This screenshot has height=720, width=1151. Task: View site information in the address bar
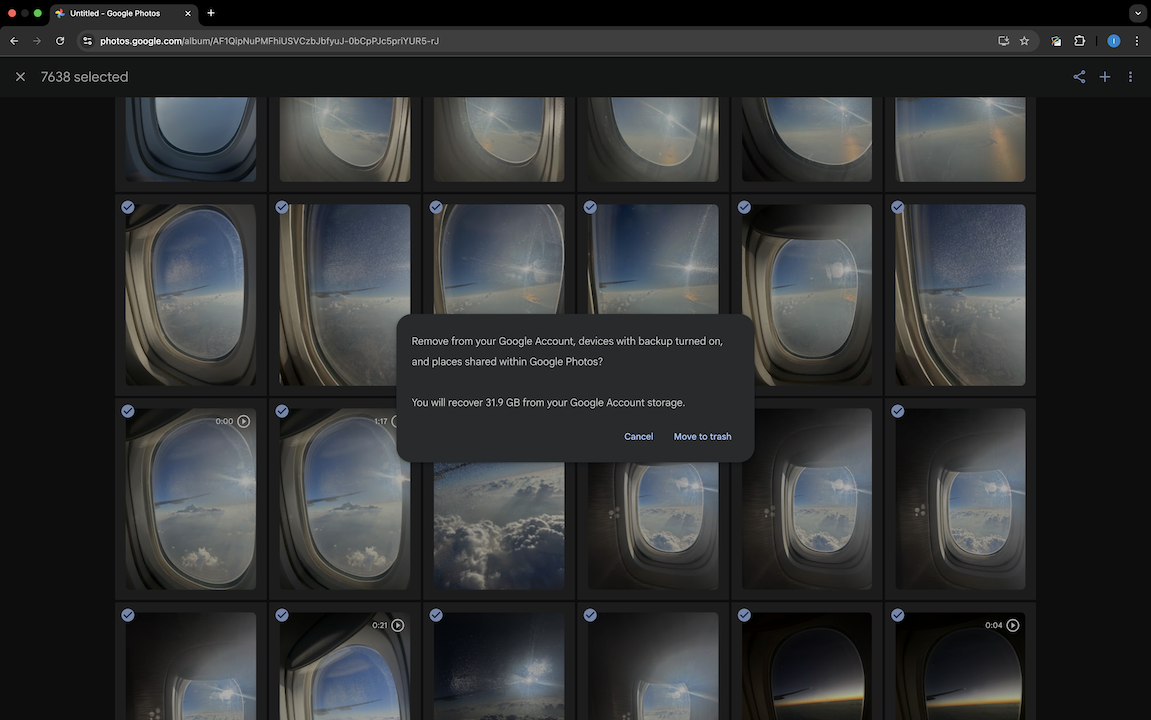click(87, 41)
